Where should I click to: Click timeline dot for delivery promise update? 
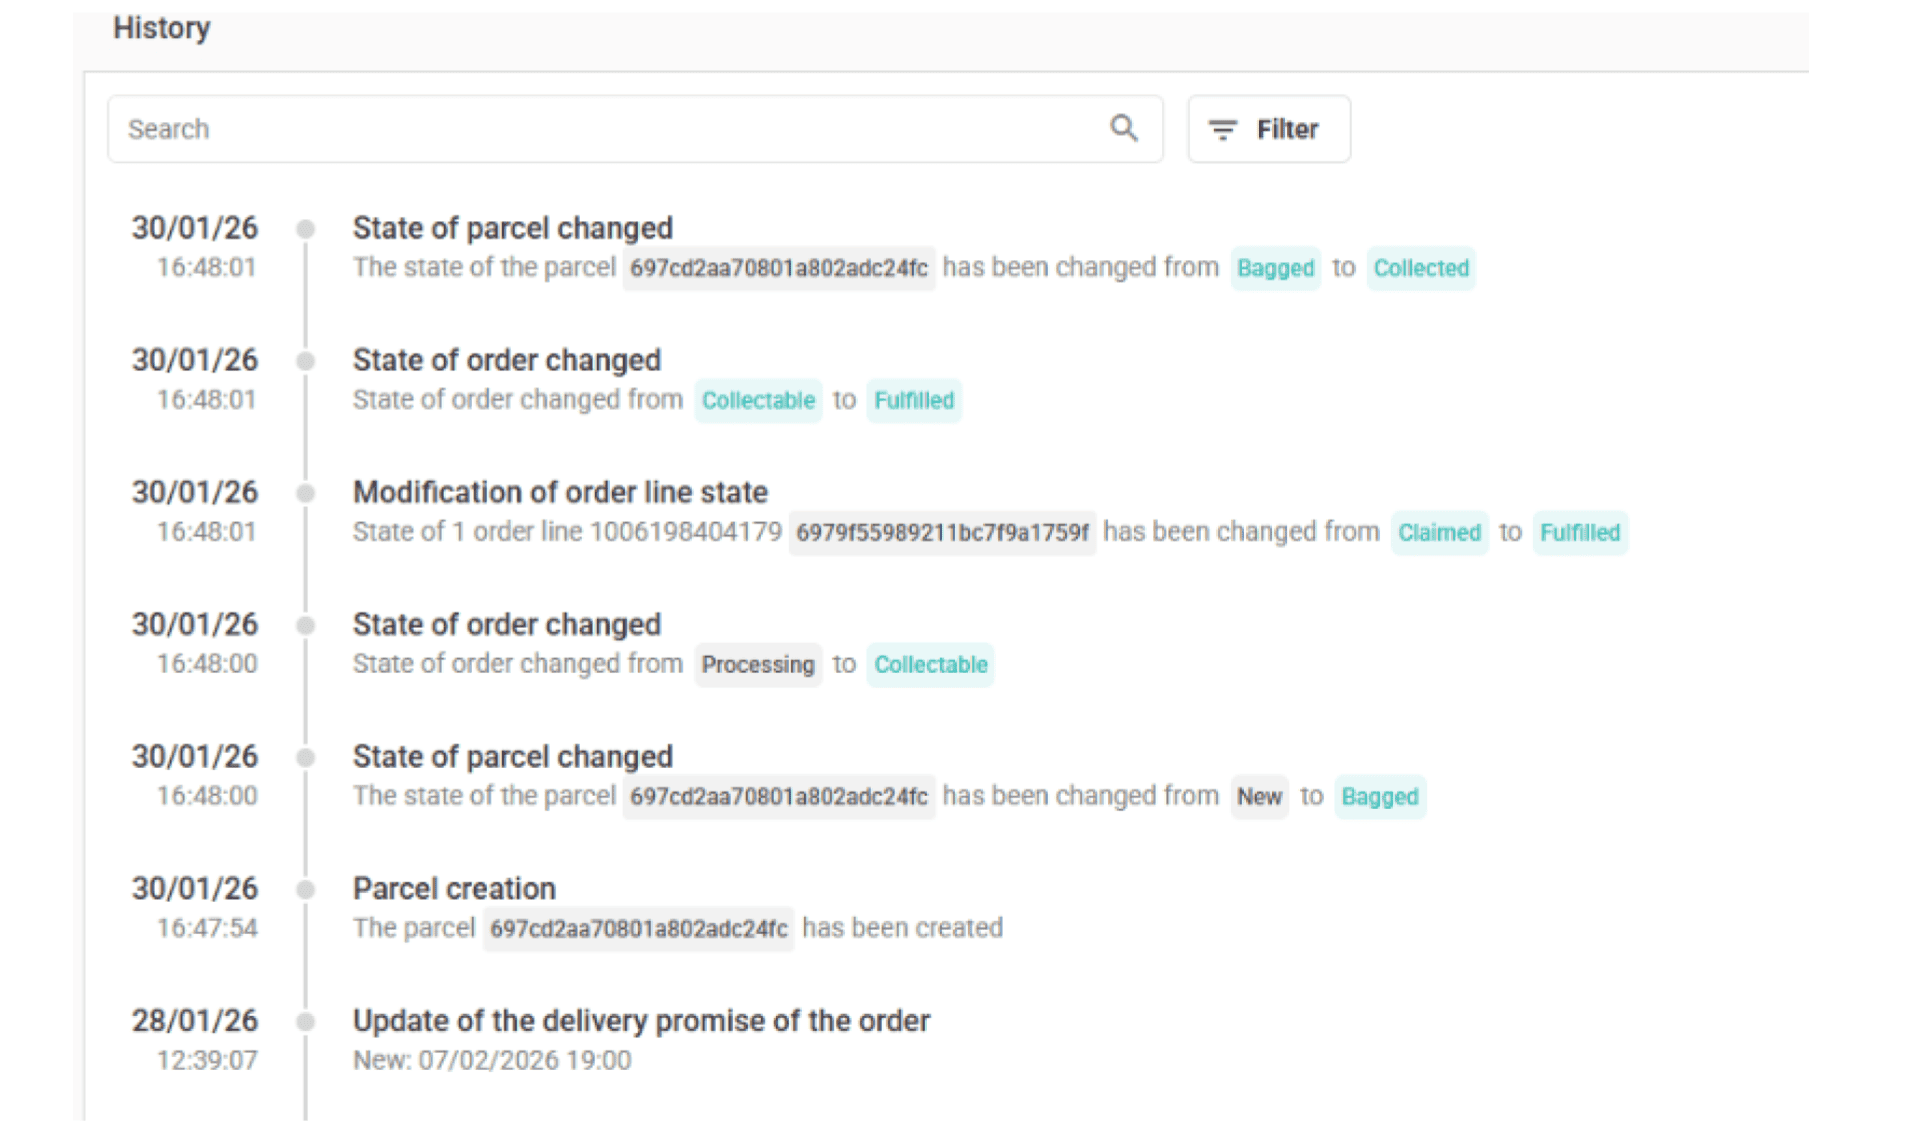[306, 1021]
